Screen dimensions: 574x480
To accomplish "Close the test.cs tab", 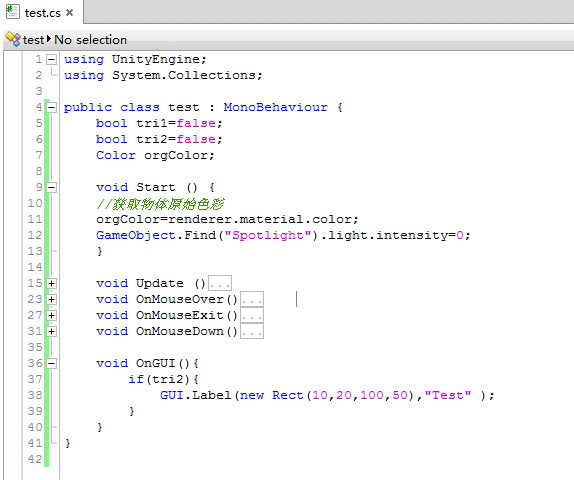I will pyautogui.click(x=69, y=13).
